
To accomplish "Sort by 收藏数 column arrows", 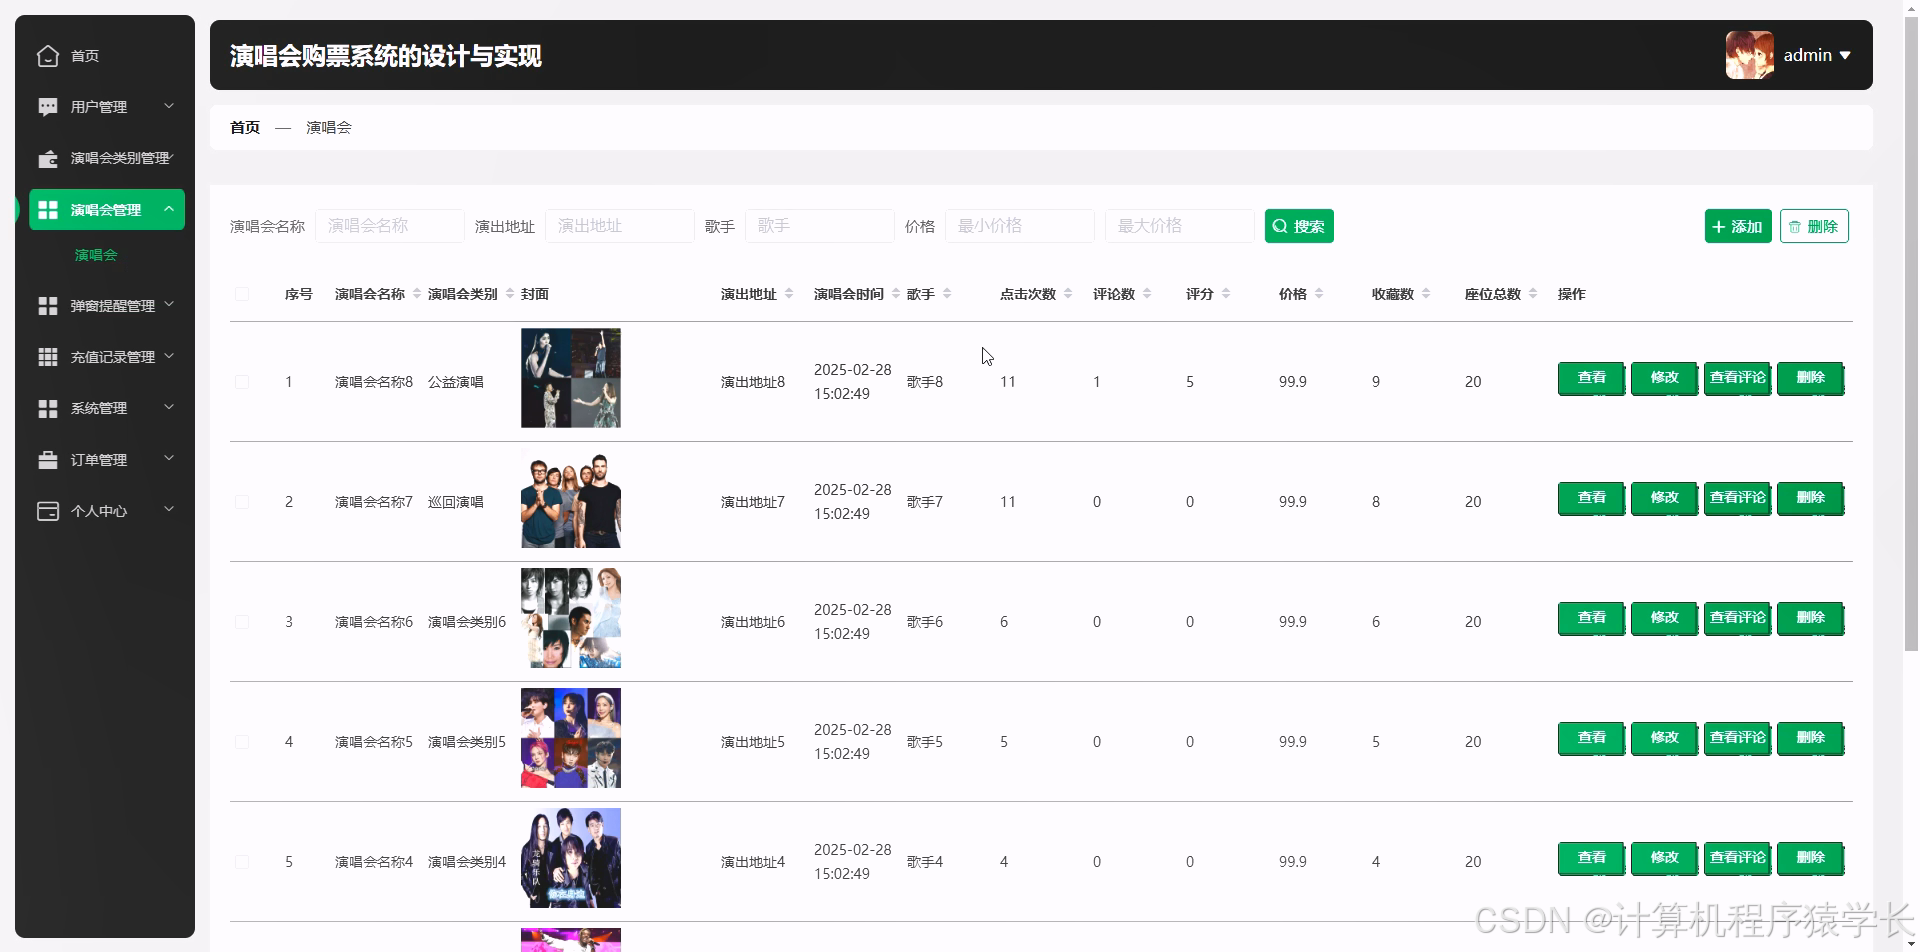I will [x=1426, y=294].
